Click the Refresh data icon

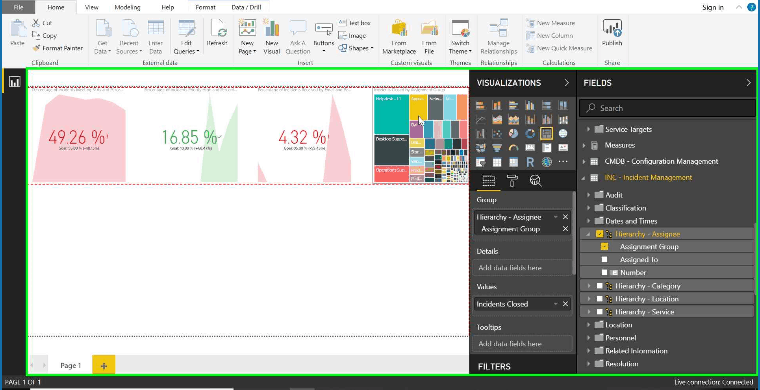218,33
